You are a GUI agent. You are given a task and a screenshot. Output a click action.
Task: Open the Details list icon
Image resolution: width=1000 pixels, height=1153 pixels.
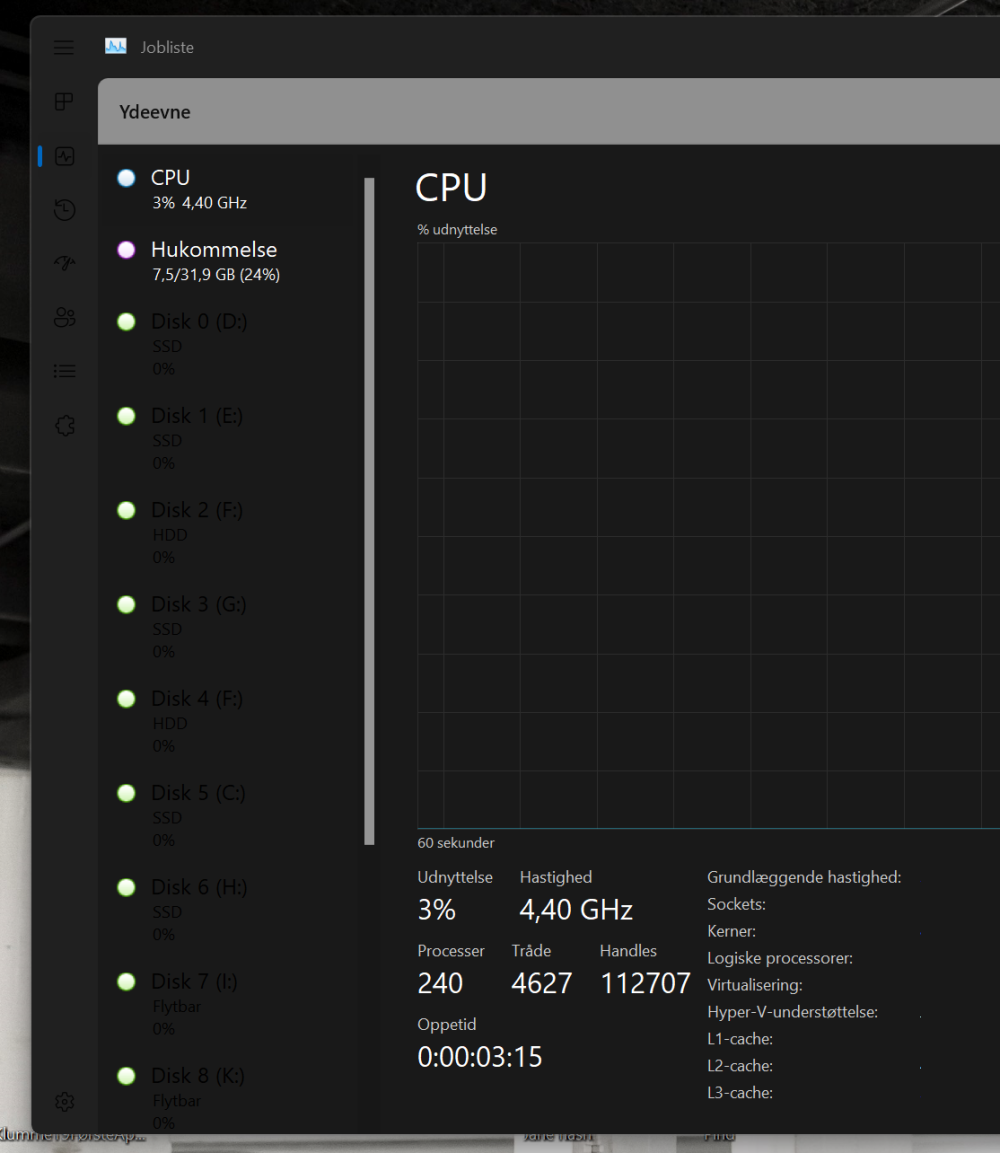(64, 371)
